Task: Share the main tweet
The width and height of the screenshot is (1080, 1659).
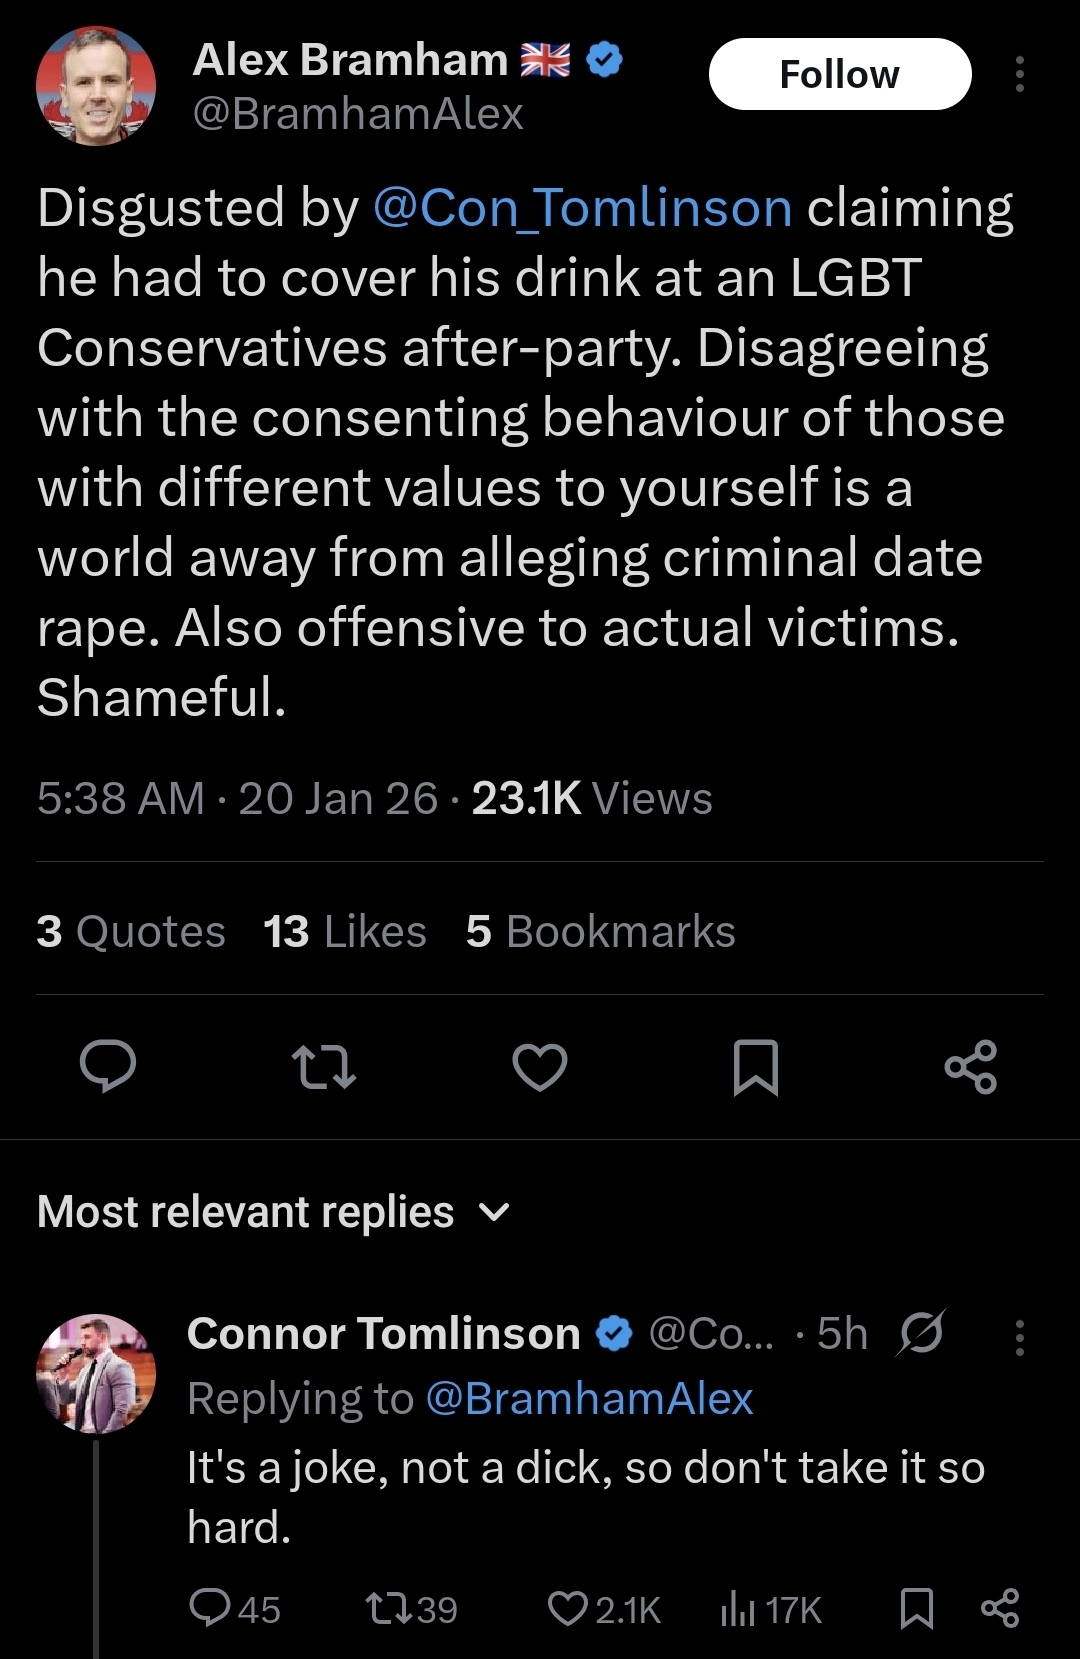Action: tap(971, 1066)
